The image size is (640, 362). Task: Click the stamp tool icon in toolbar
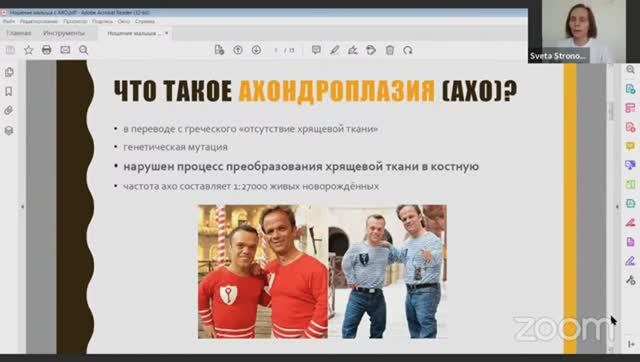[x=371, y=50]
